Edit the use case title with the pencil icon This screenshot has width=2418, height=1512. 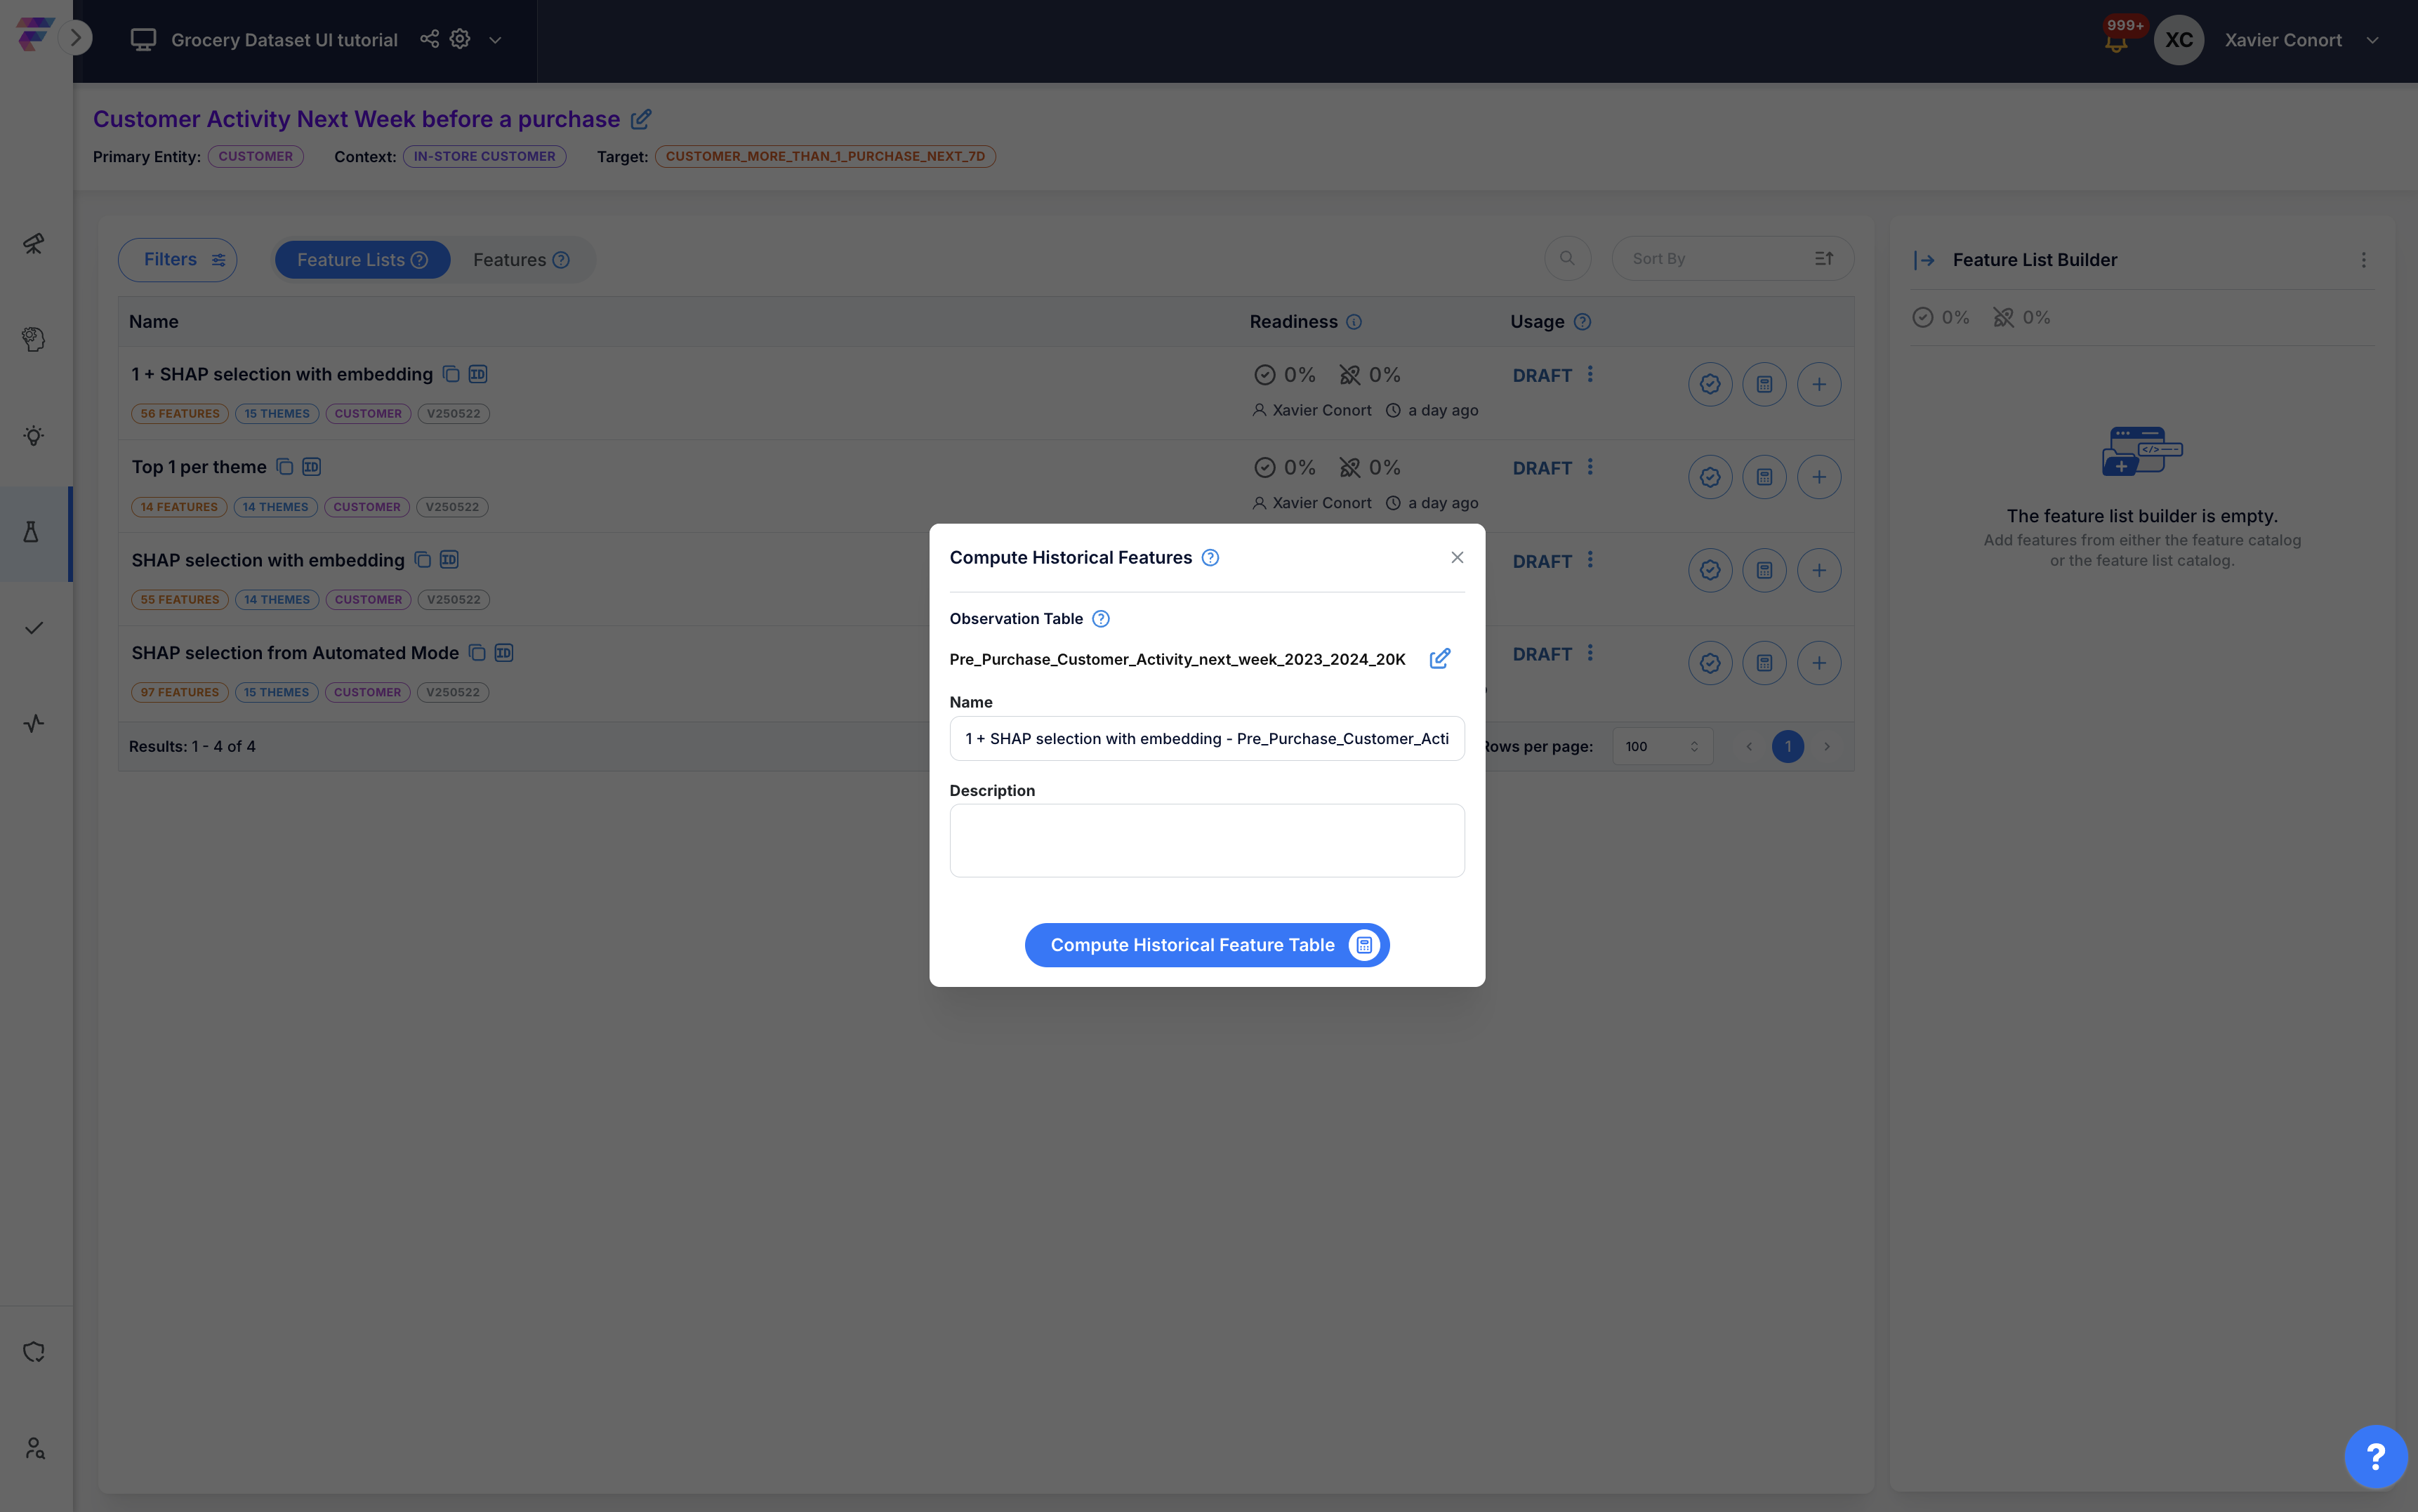[x=641, y=119]
